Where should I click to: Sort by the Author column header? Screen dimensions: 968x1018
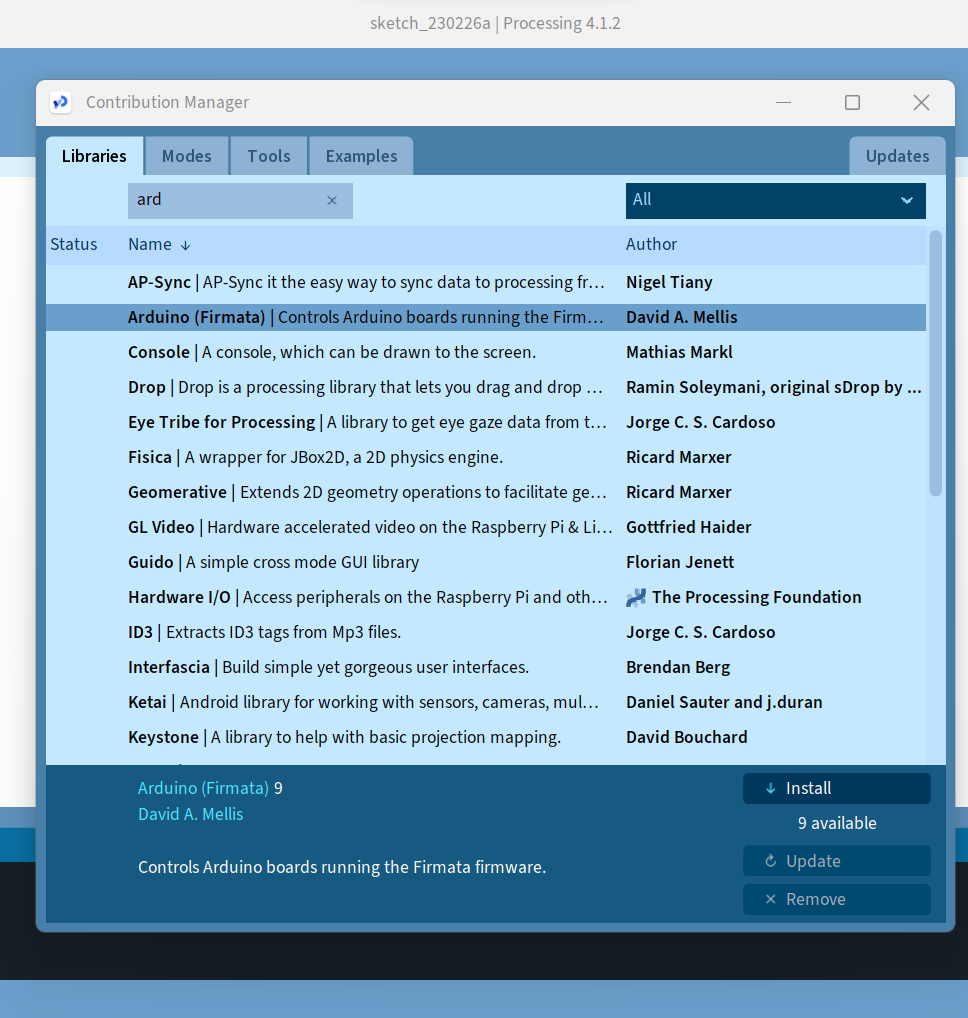click(x=651, y=245)
